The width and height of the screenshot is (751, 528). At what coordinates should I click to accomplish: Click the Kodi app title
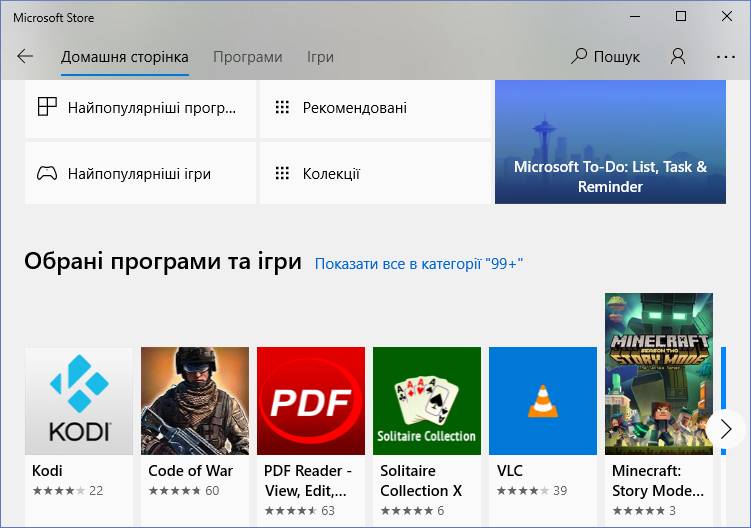point(47,471)
